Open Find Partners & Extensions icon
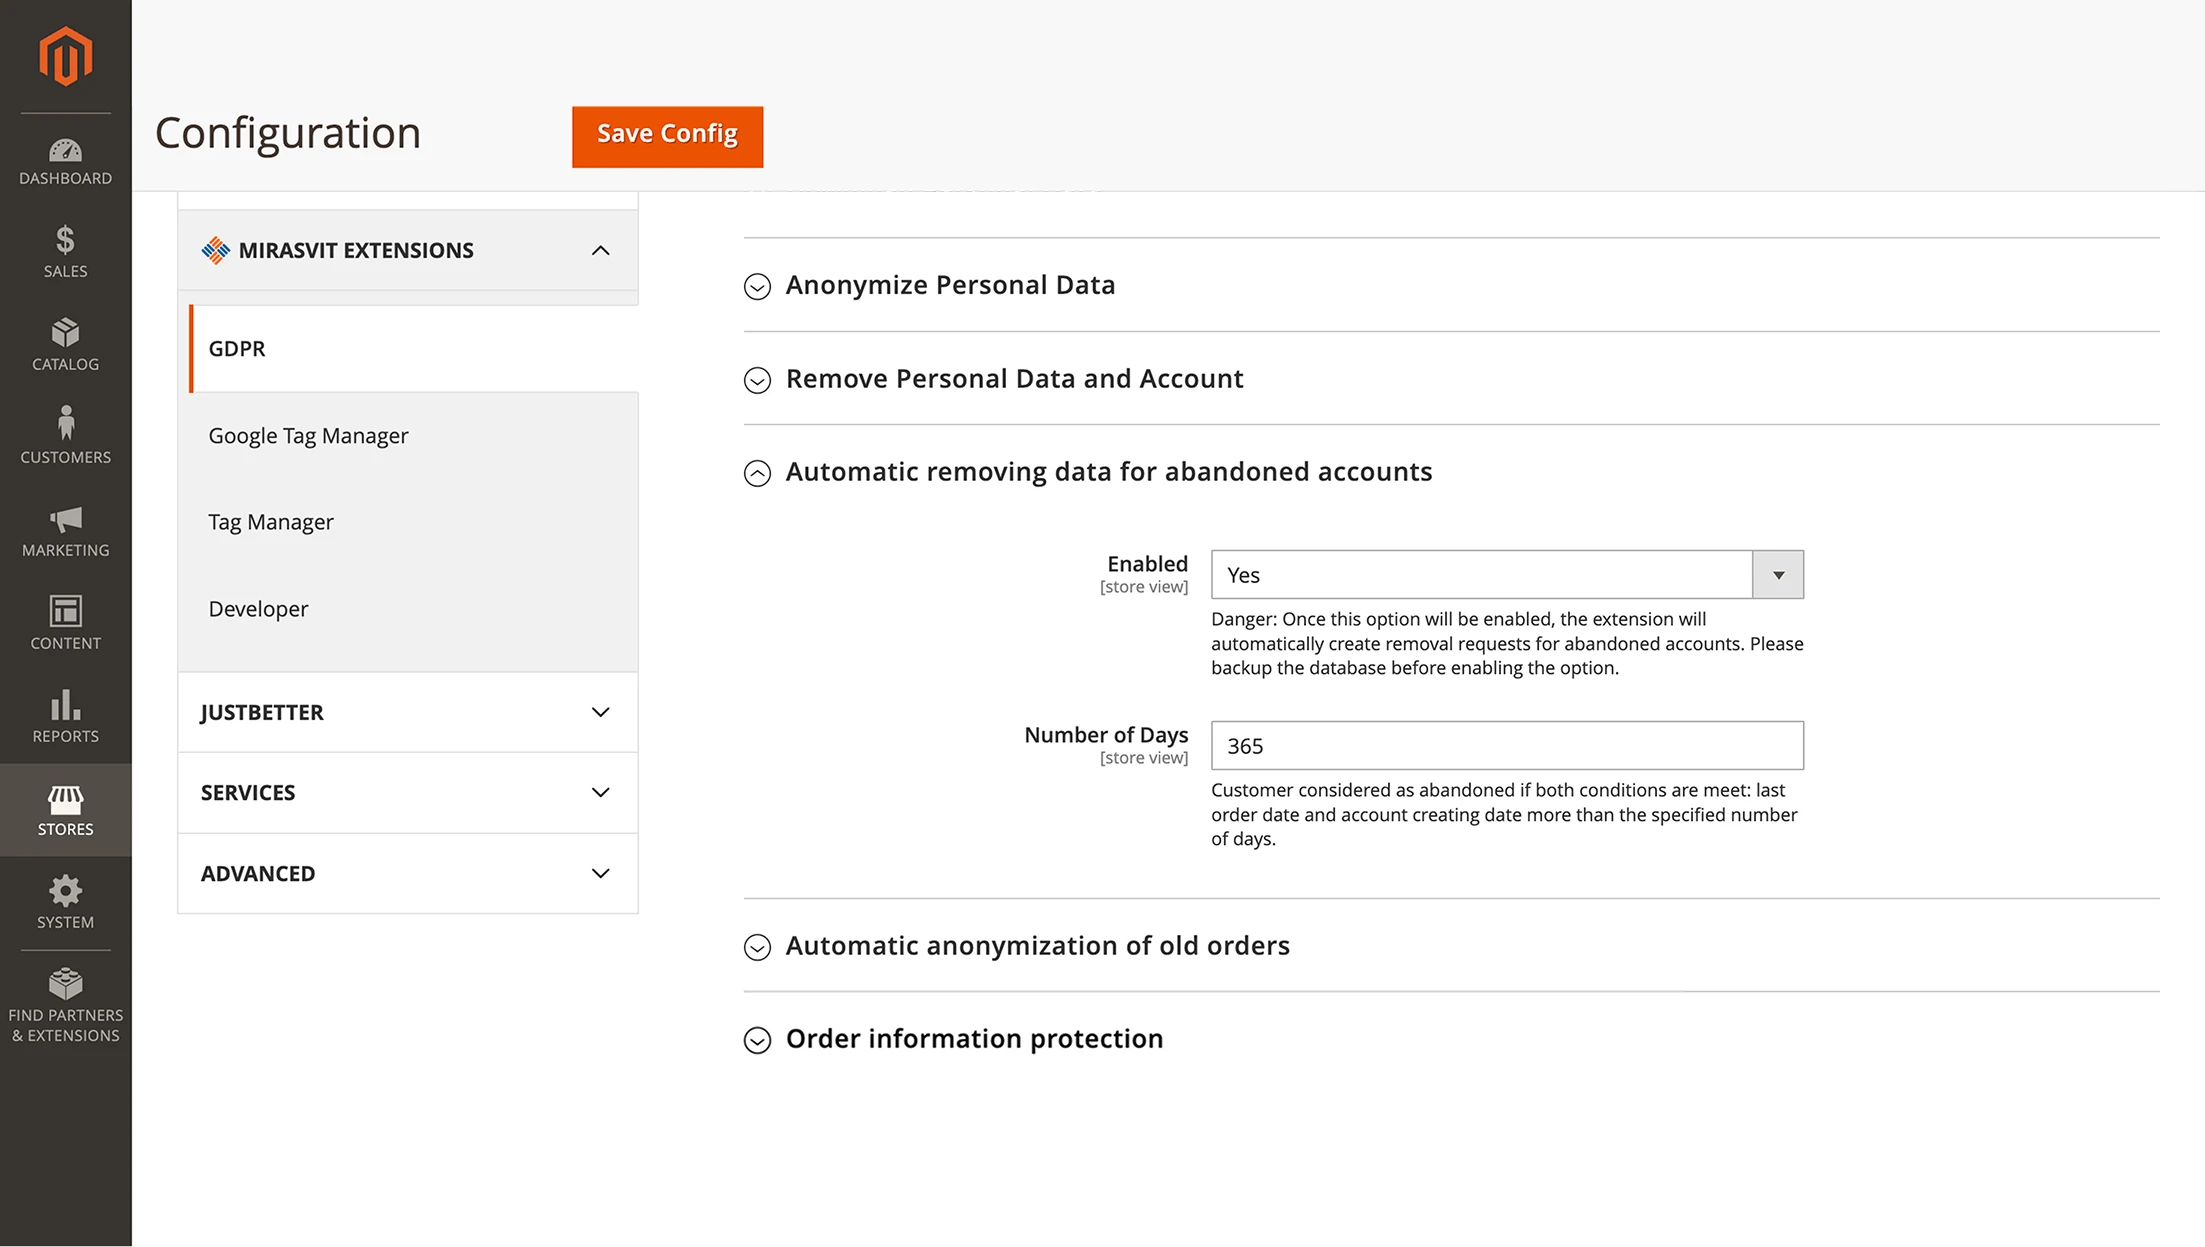The width and height of the screenshot is (2205, 1247). point(65,985)
